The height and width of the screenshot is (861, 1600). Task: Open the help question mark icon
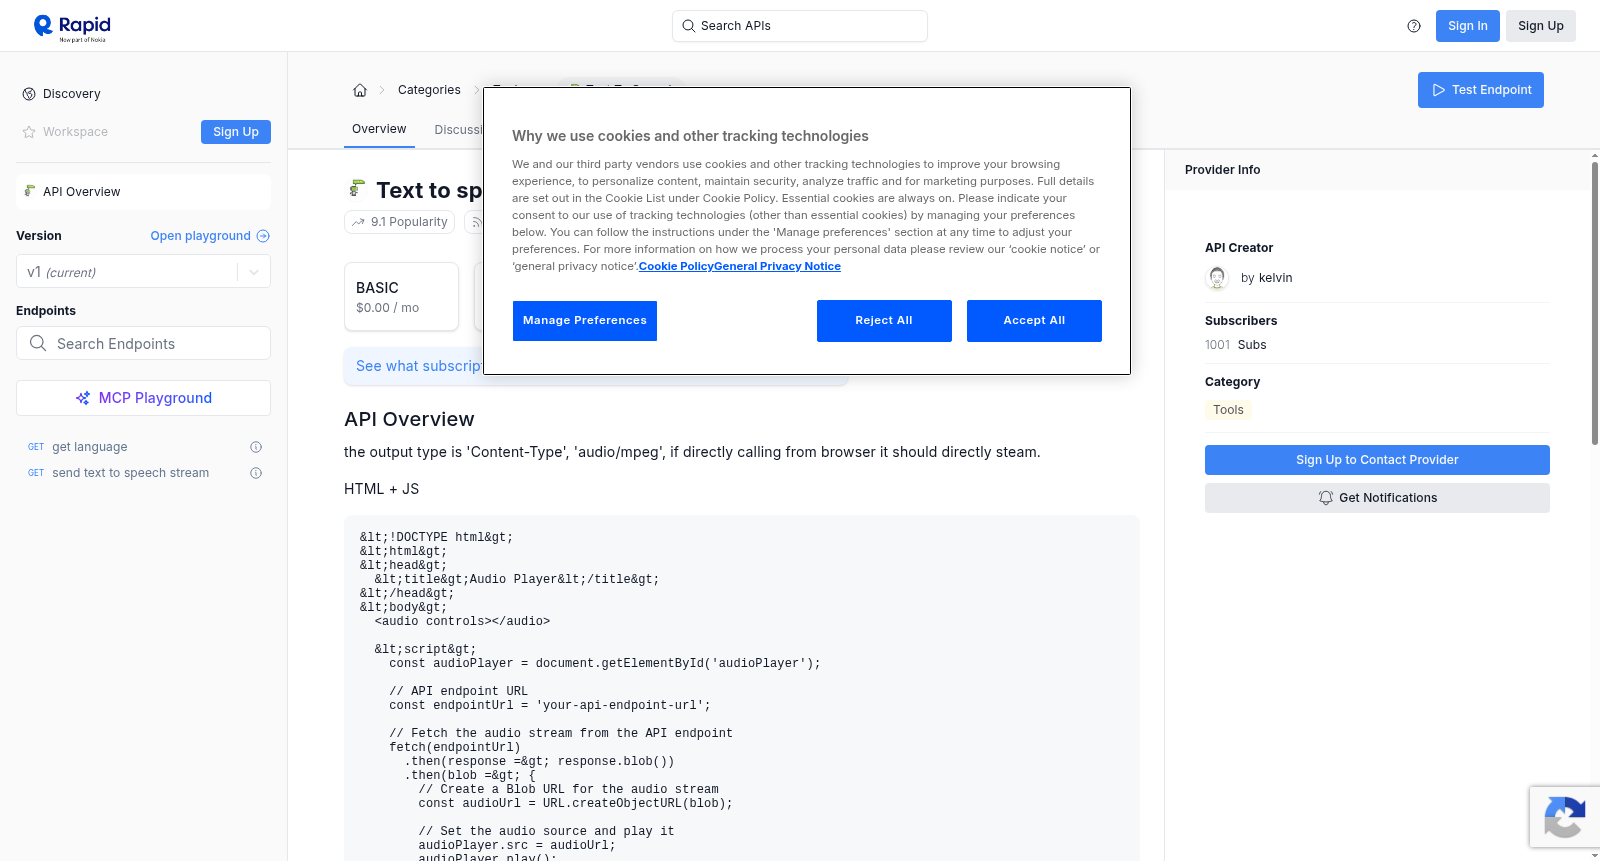point(1414,26)
